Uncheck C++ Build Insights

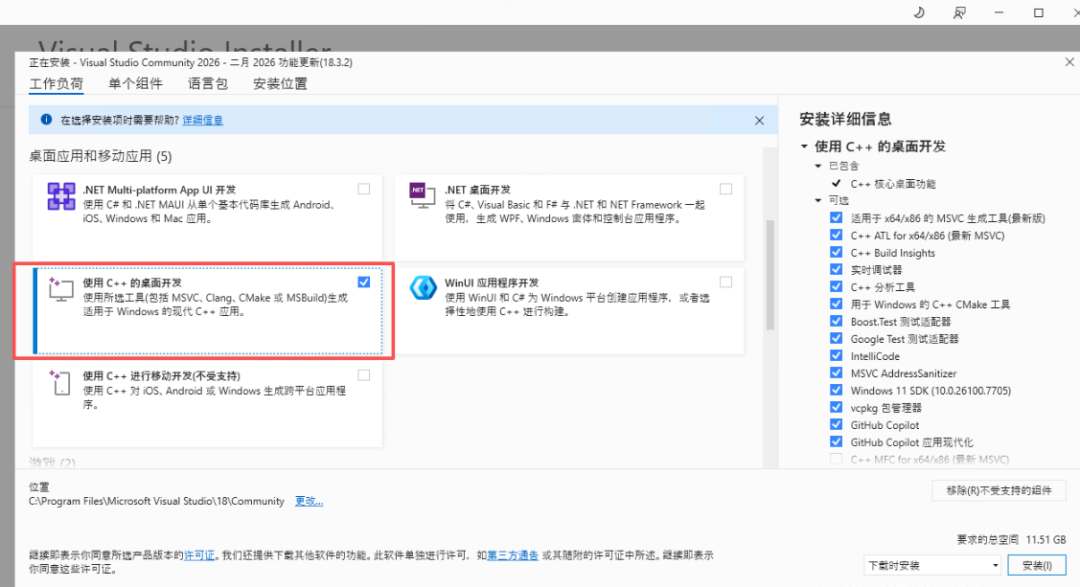[836, 252]
